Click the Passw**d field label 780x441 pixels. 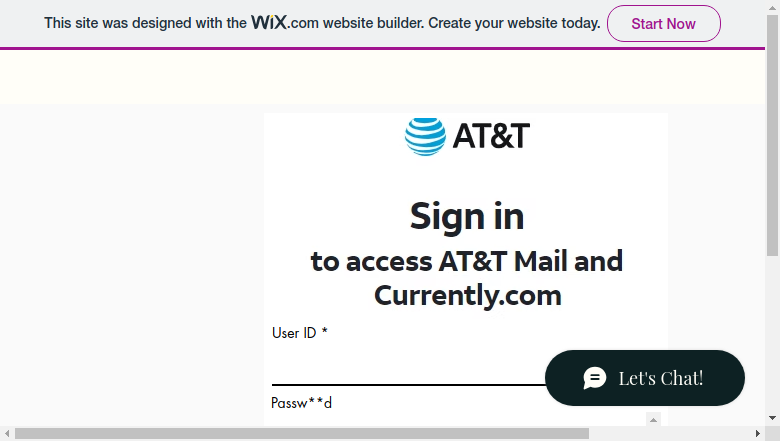click(301, 403)
